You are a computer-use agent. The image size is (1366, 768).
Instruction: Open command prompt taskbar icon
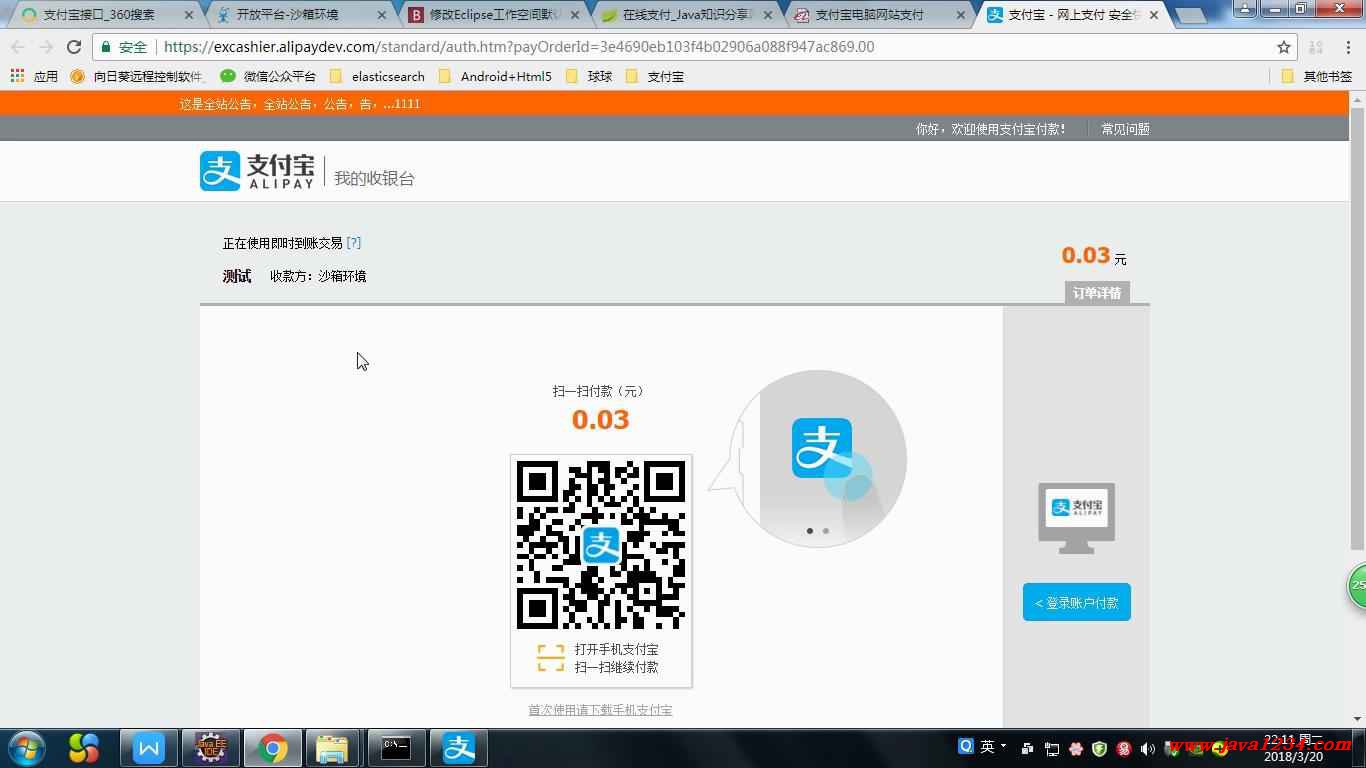[x=396, y=748]
